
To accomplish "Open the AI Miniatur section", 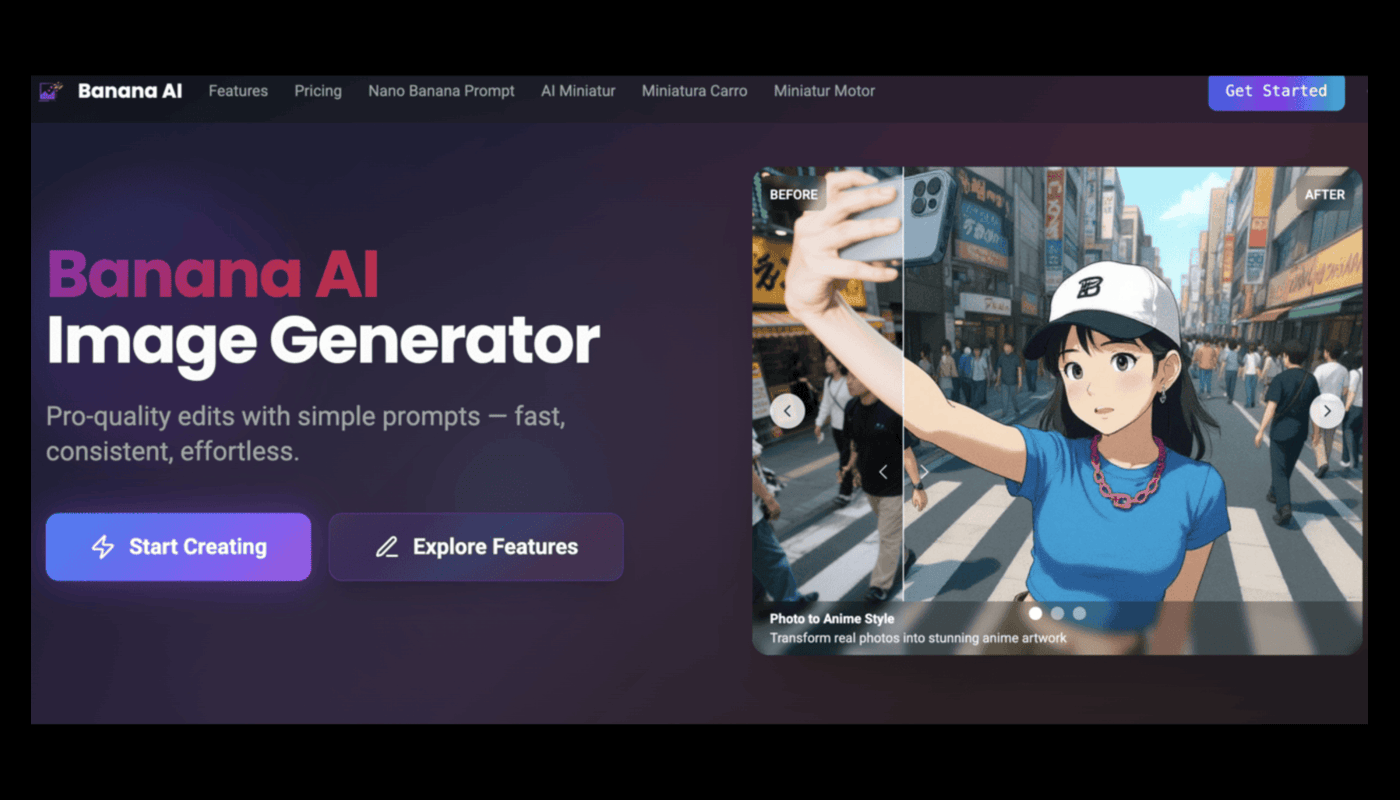I will pos(578,91).
